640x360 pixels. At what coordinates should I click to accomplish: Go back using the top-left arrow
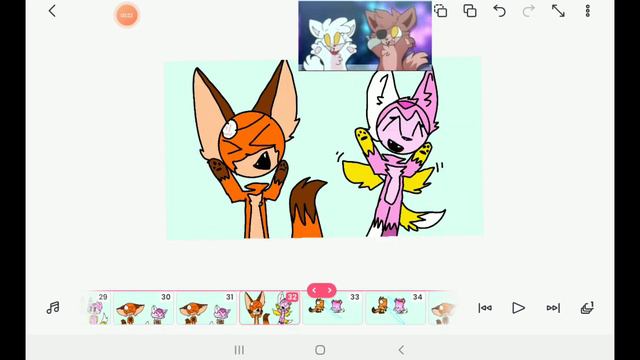click(x=52, y=11)
